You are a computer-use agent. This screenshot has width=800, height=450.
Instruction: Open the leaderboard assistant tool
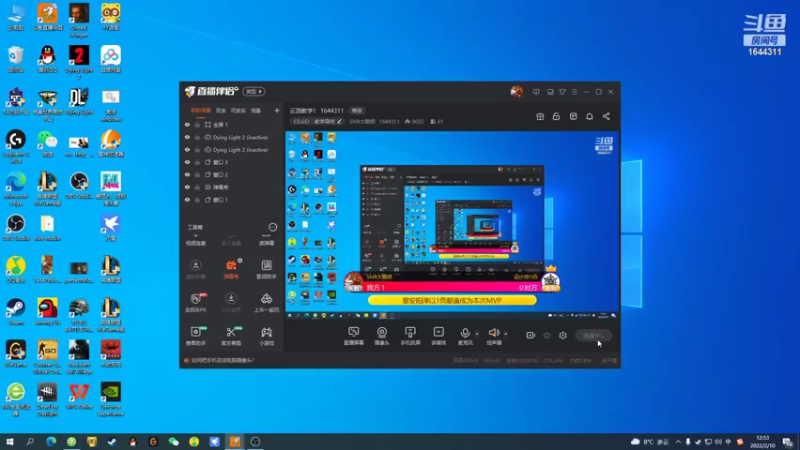click(195, 336)
